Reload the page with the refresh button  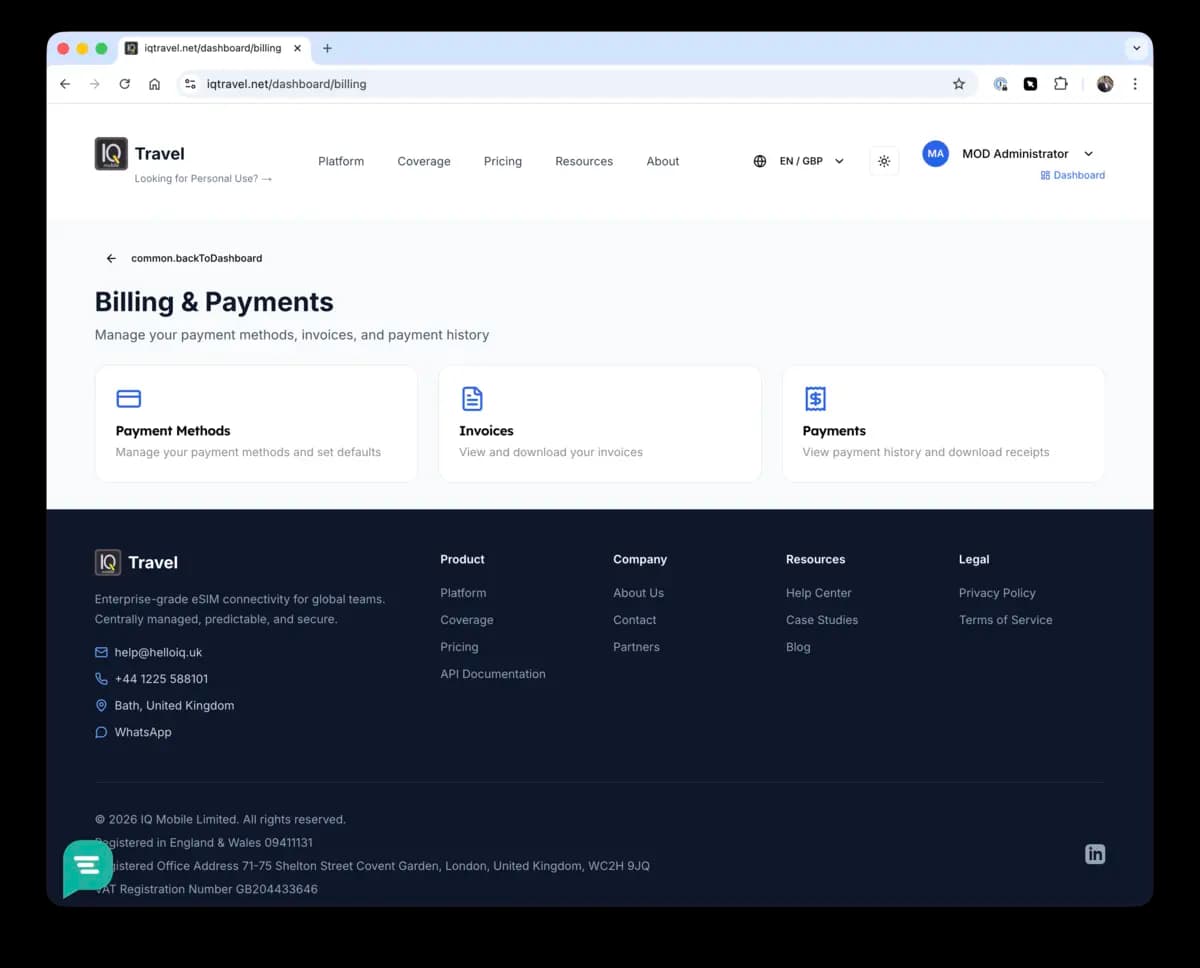coord(124,84)
